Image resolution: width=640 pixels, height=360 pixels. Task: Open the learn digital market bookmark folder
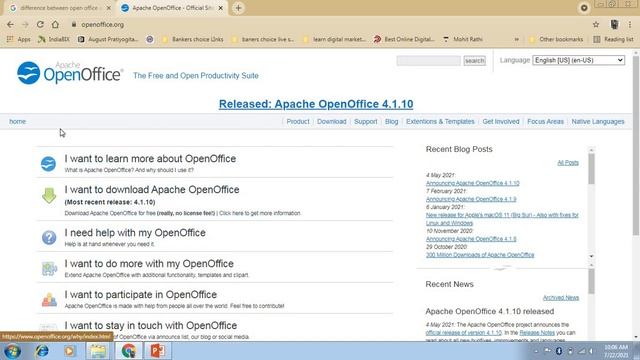coord(334,39)
